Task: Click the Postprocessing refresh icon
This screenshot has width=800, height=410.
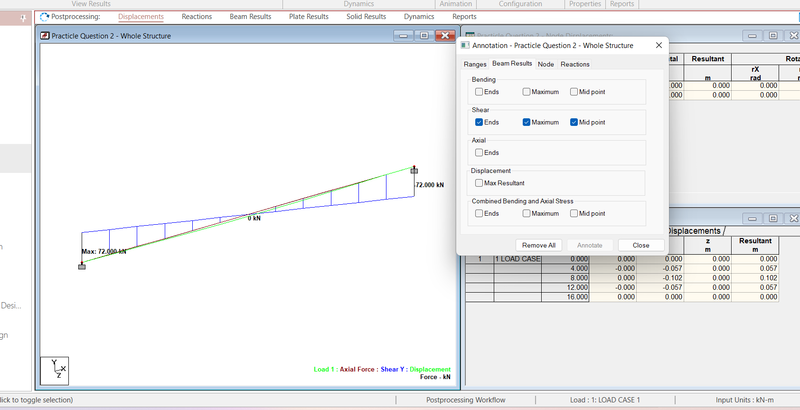Action: point(45,17)
